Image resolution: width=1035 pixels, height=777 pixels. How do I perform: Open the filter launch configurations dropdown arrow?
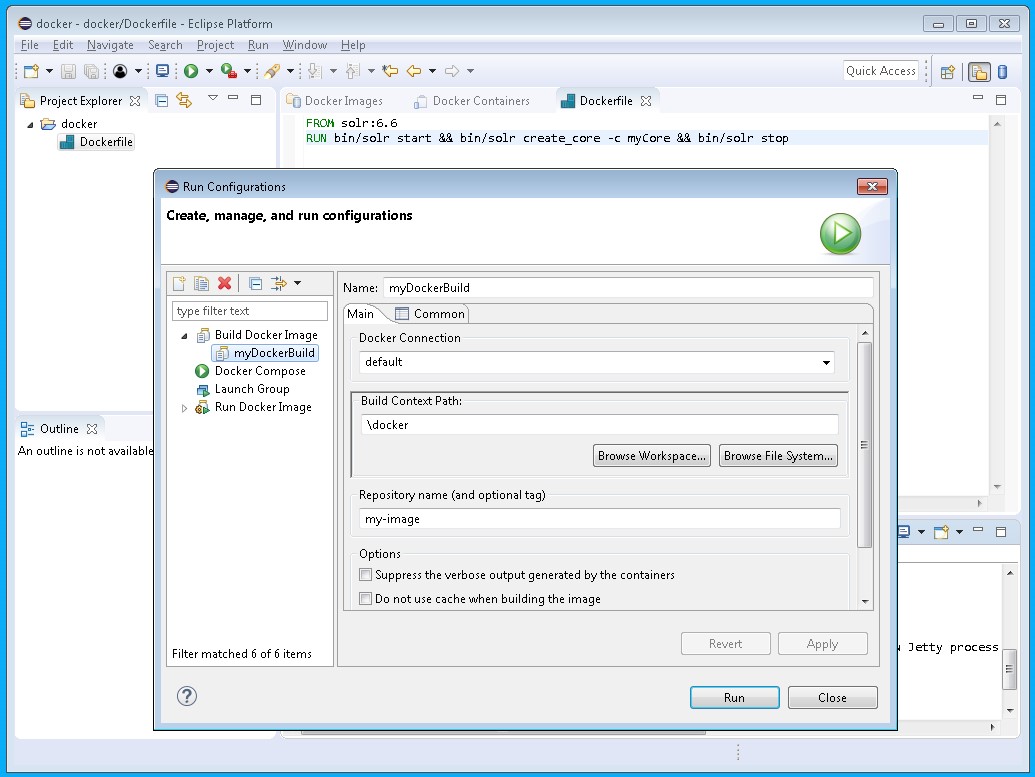(x=297, y=284)
